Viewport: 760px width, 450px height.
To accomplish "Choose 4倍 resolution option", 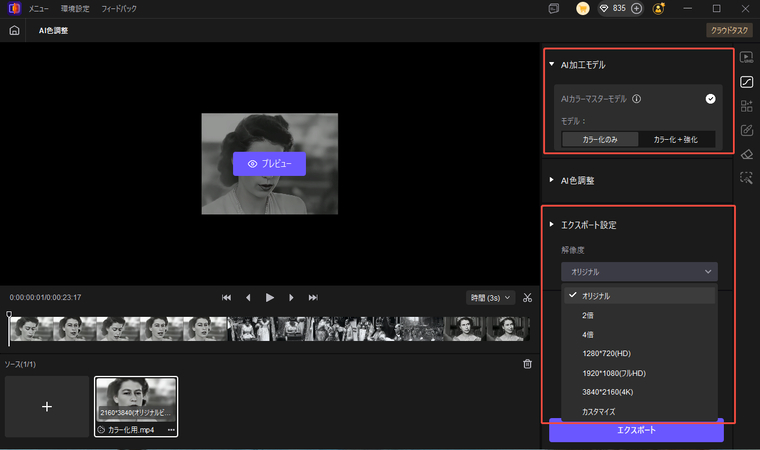I will (x=639, y=335).
